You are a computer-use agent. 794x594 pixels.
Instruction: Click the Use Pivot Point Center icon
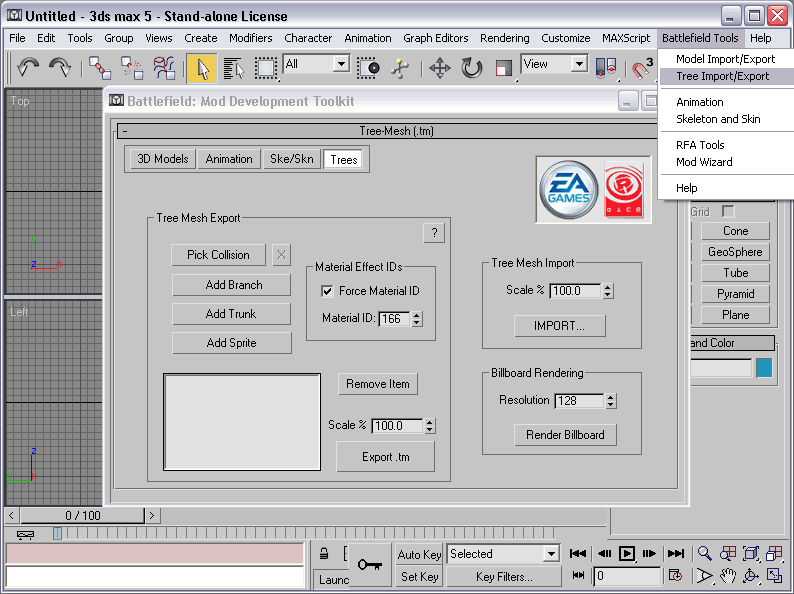point(605,67)
